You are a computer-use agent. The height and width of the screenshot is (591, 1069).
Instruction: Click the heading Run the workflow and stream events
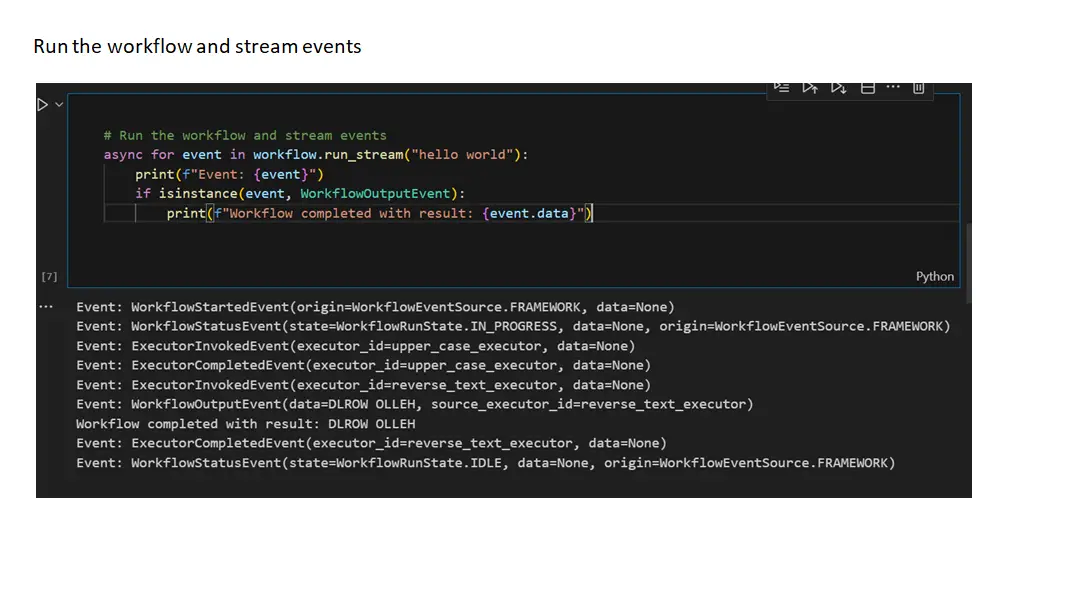[197, 46]
